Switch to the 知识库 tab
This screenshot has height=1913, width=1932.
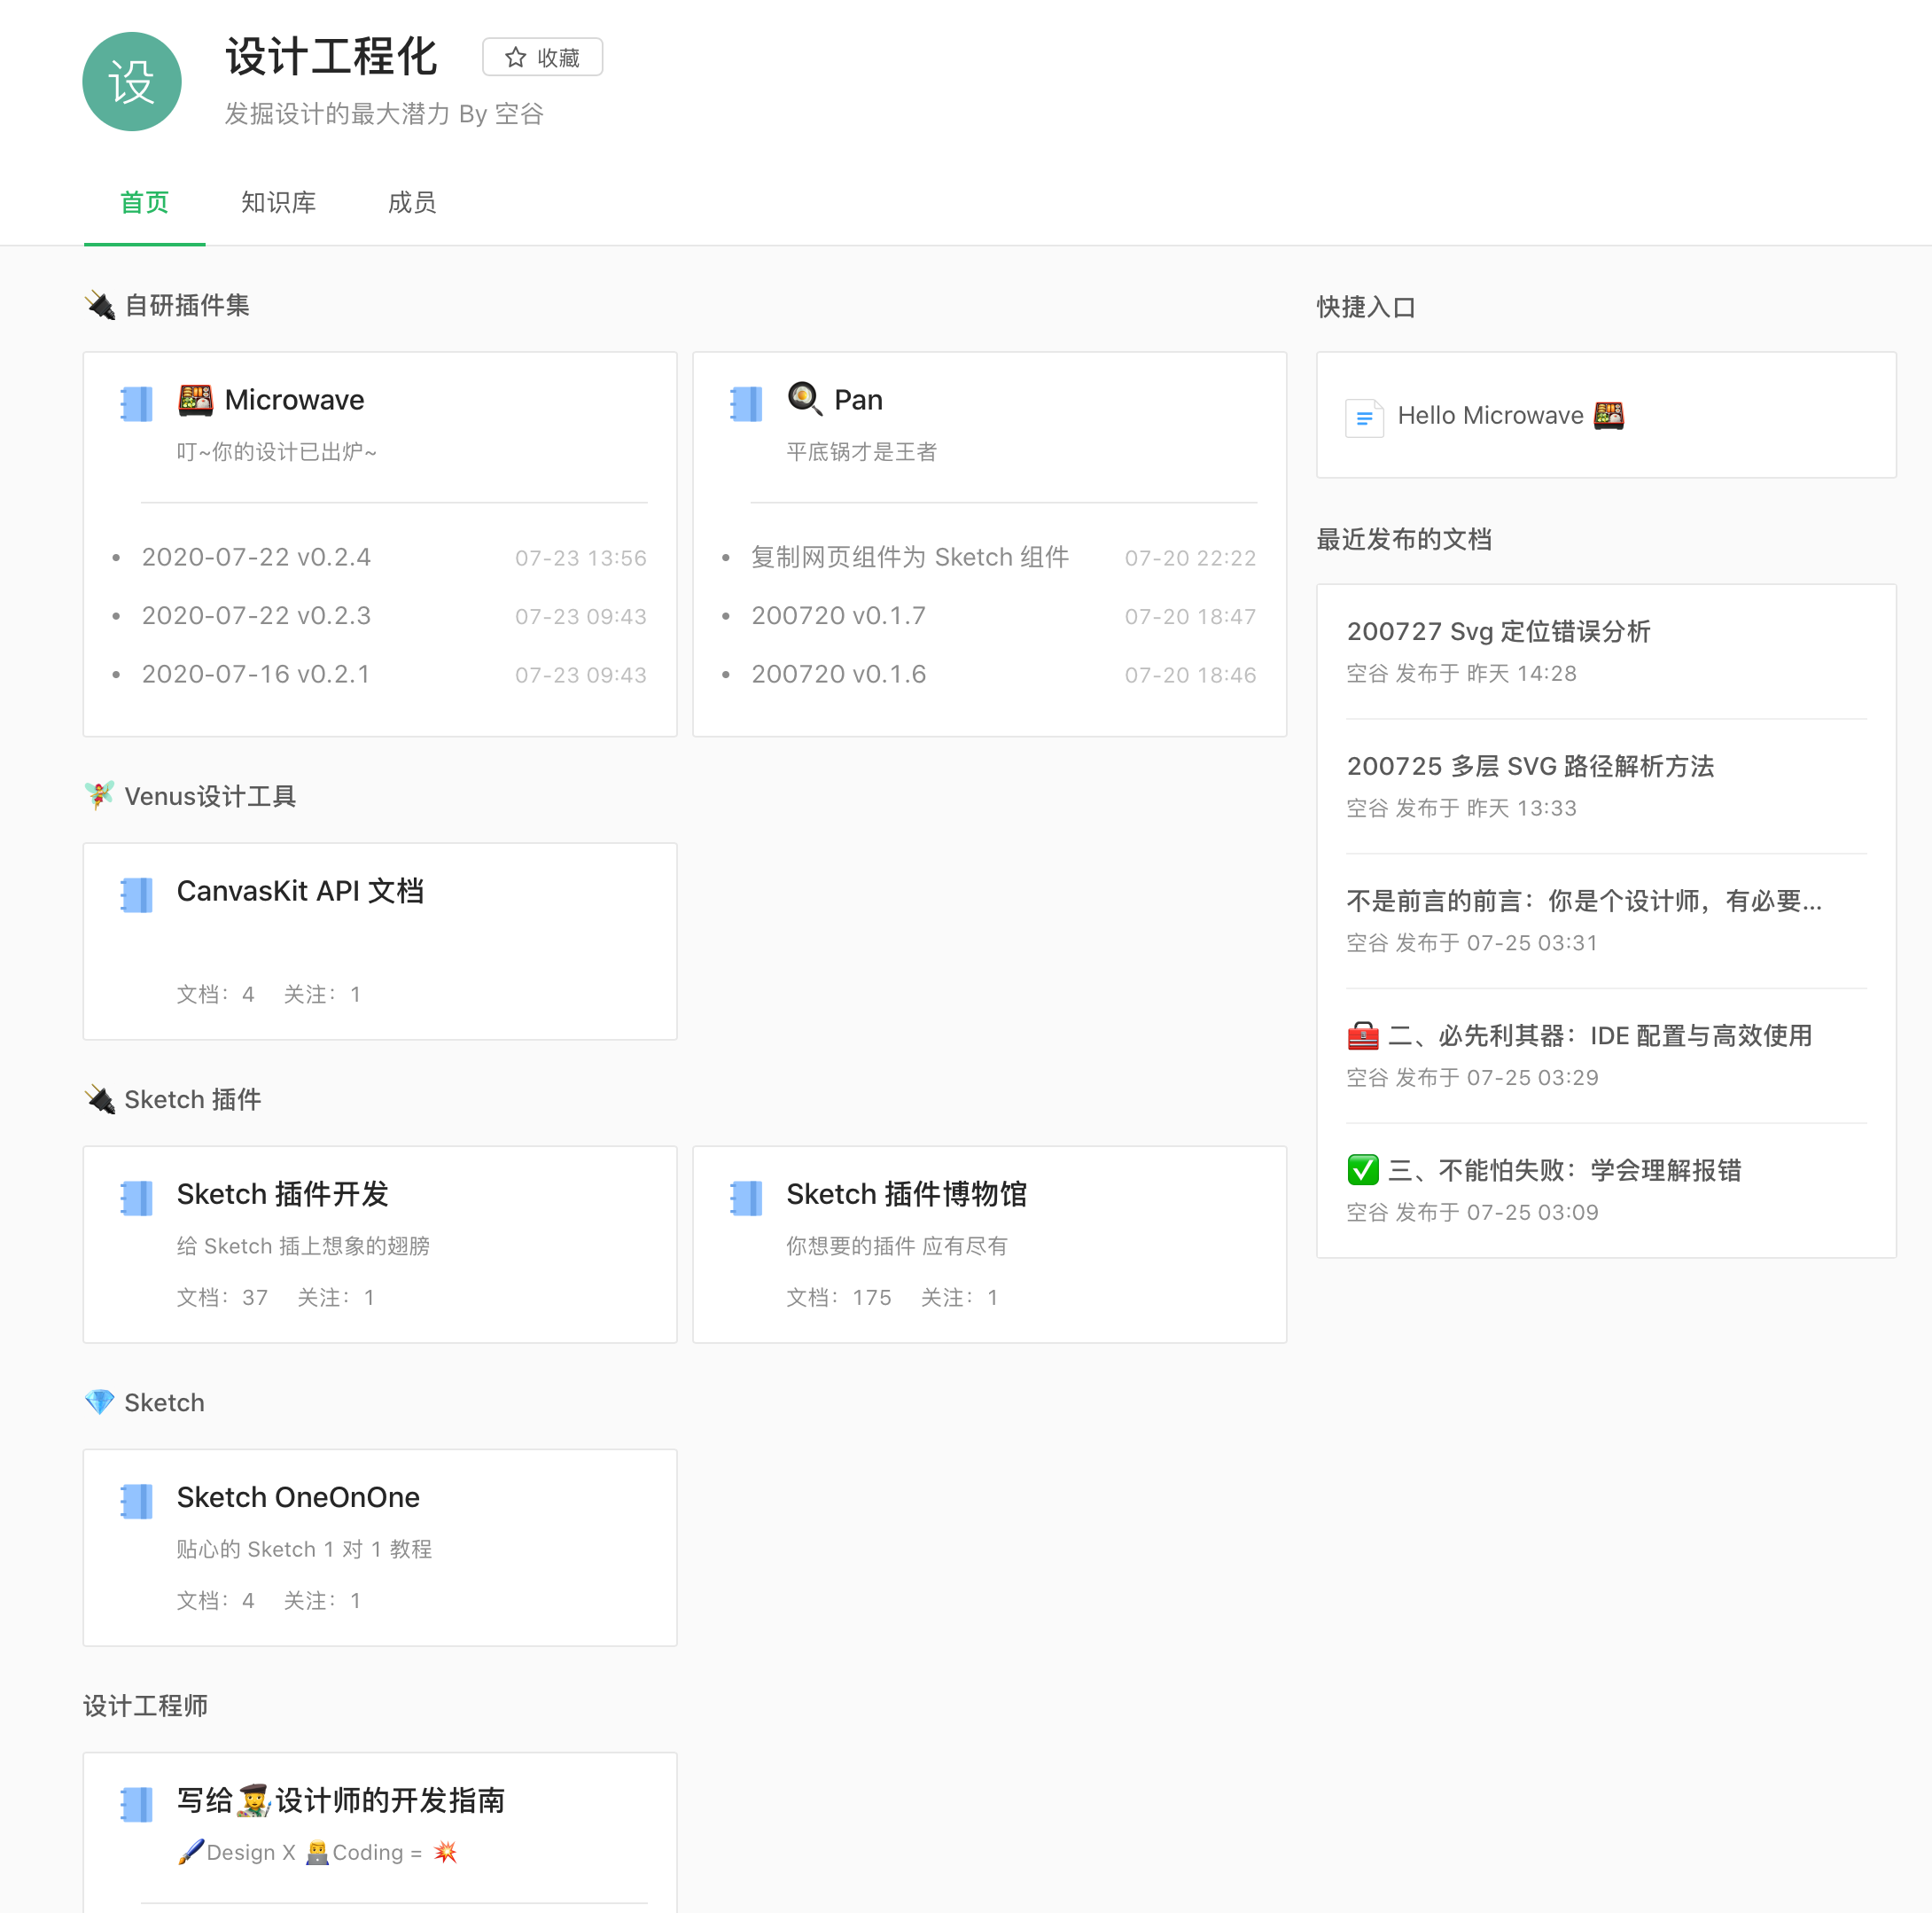tap(278, 203)
